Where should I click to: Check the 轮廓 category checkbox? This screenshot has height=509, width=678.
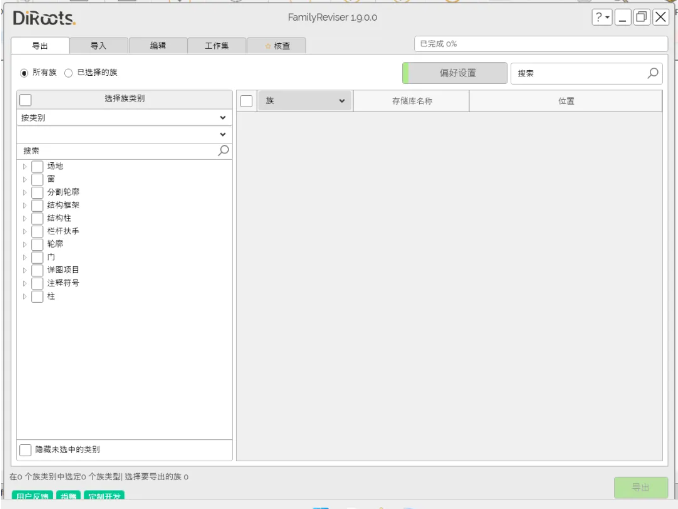[37, 244]
